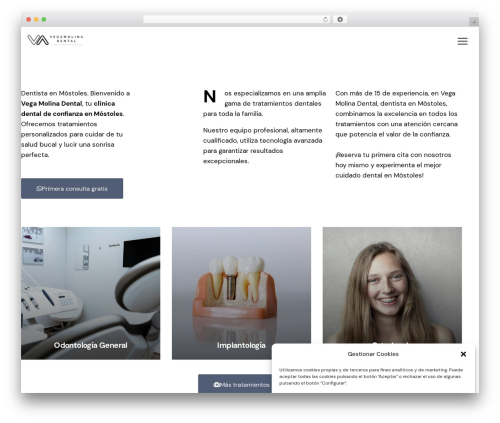Viewport: 500px width, 423px height.
Task: Click the browser reload icon
Action: tap(325, 20)
